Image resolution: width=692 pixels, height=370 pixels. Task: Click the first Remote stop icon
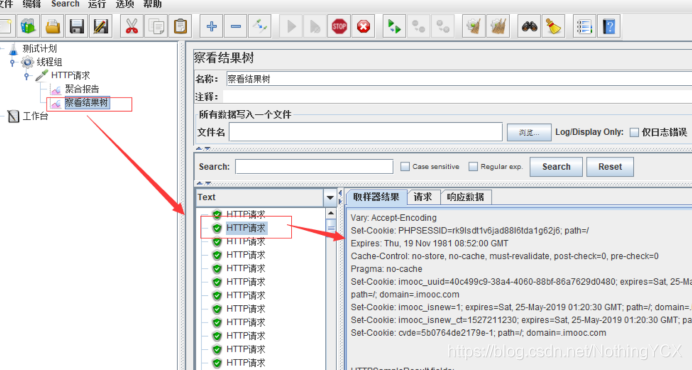tap(418, 26)
